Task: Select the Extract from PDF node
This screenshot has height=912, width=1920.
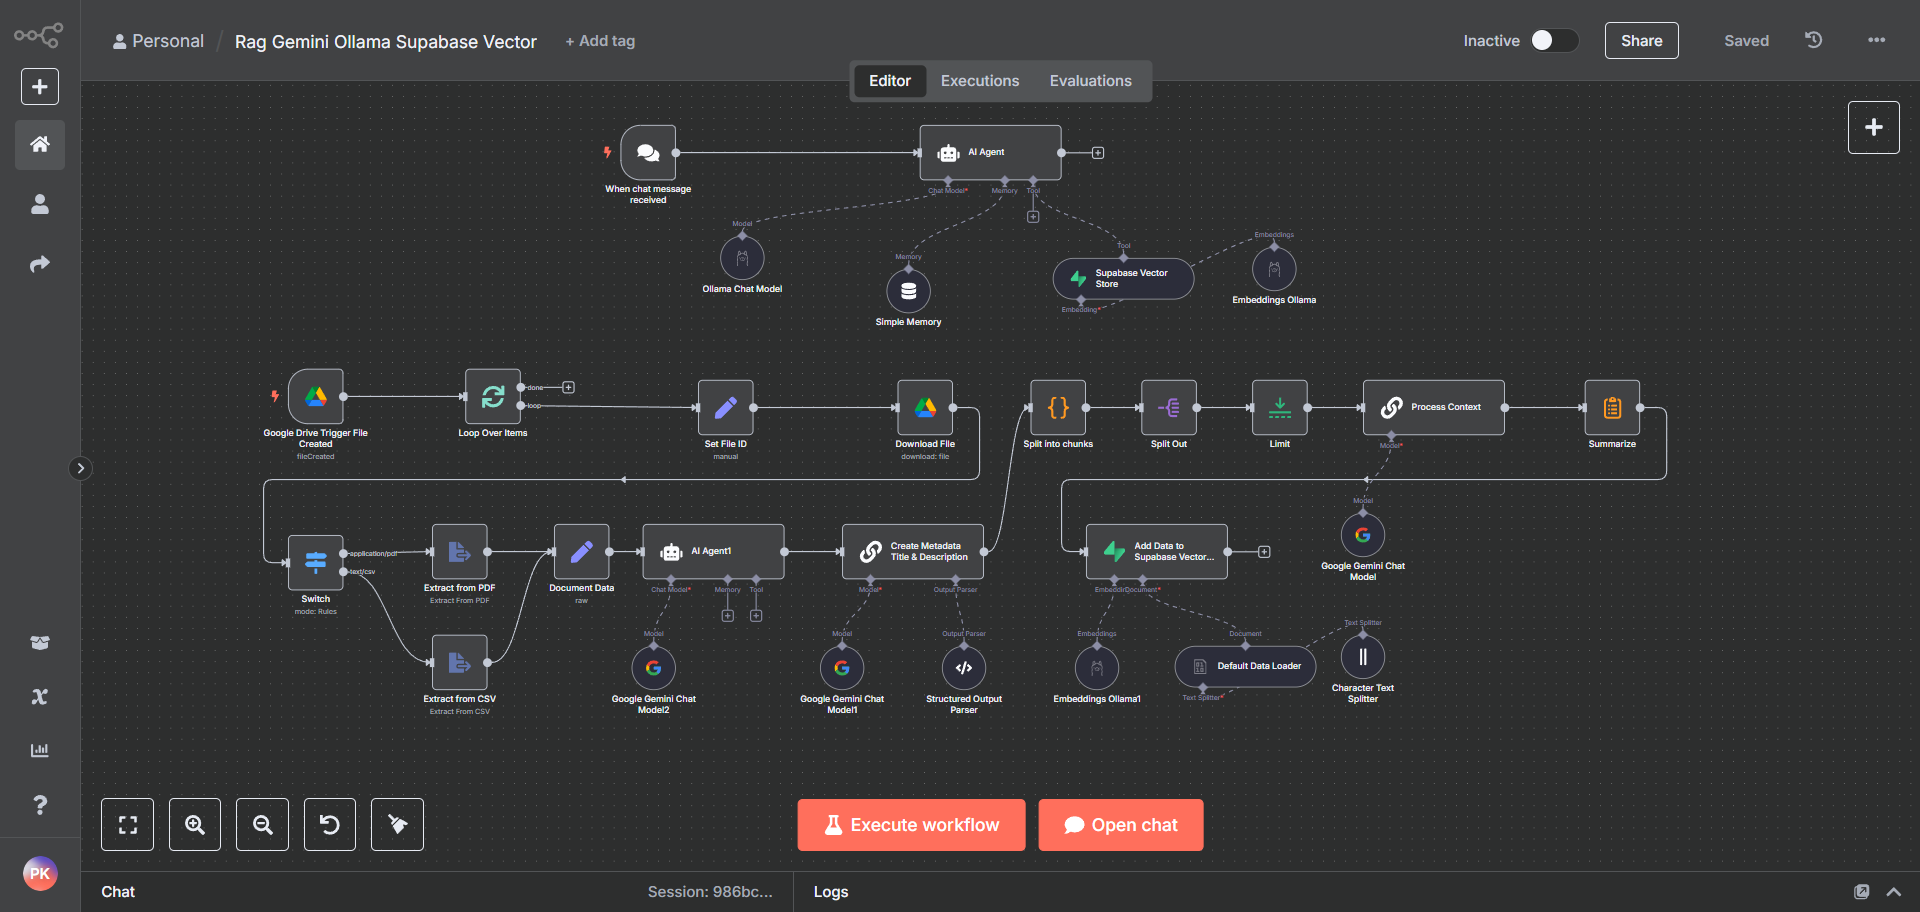Action: tap(460, 552)
